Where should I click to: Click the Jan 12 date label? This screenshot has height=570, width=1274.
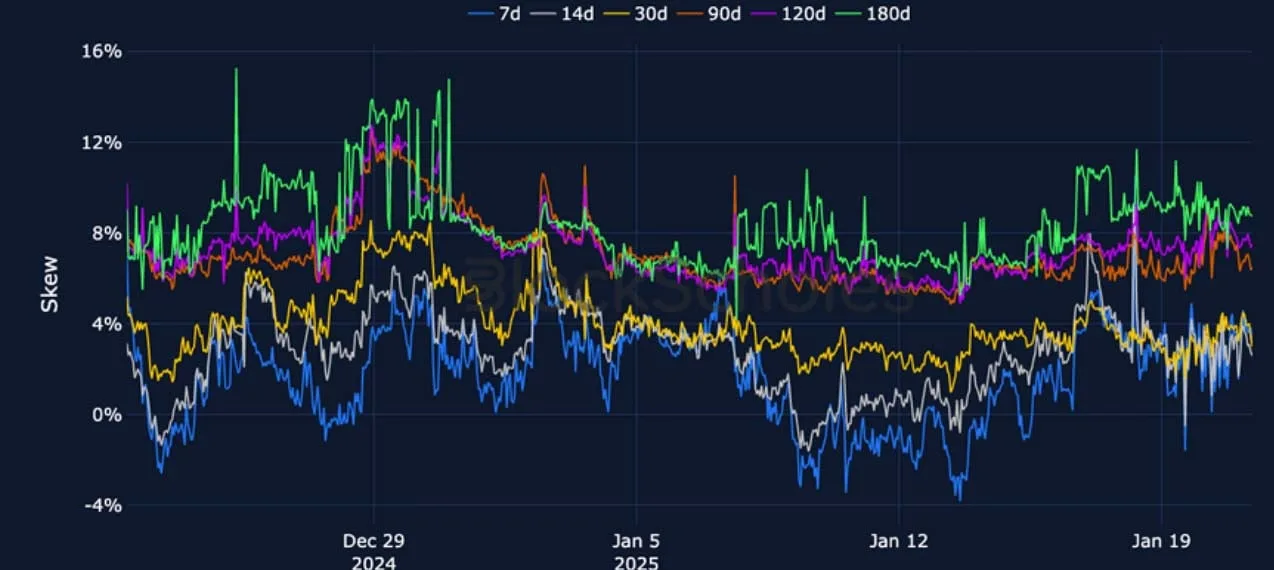coord(898,541)
